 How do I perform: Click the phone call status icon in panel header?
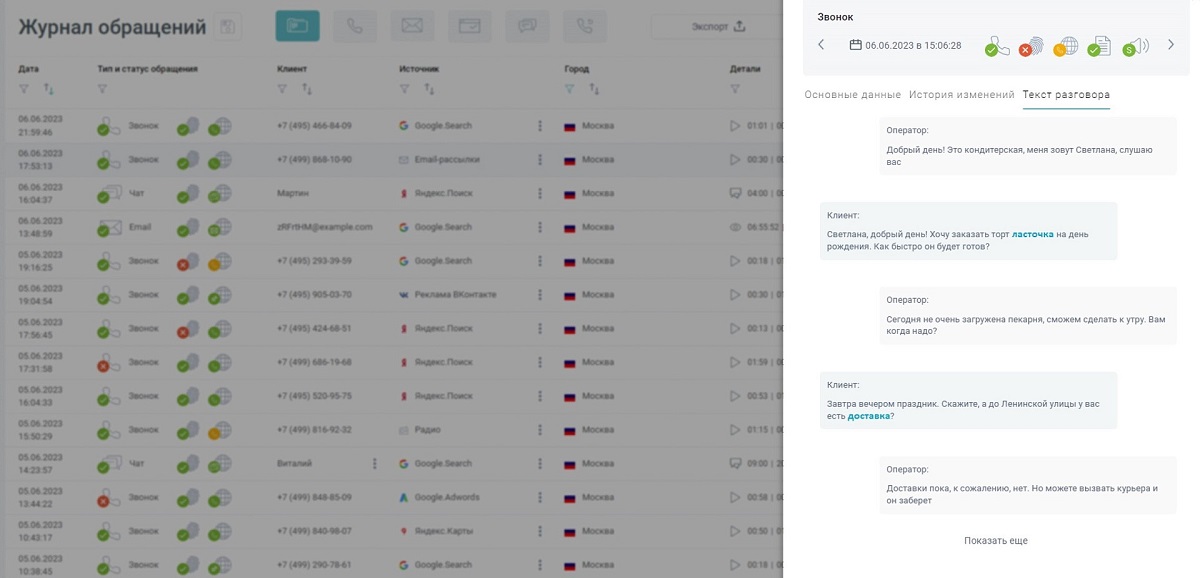[996, 46]
